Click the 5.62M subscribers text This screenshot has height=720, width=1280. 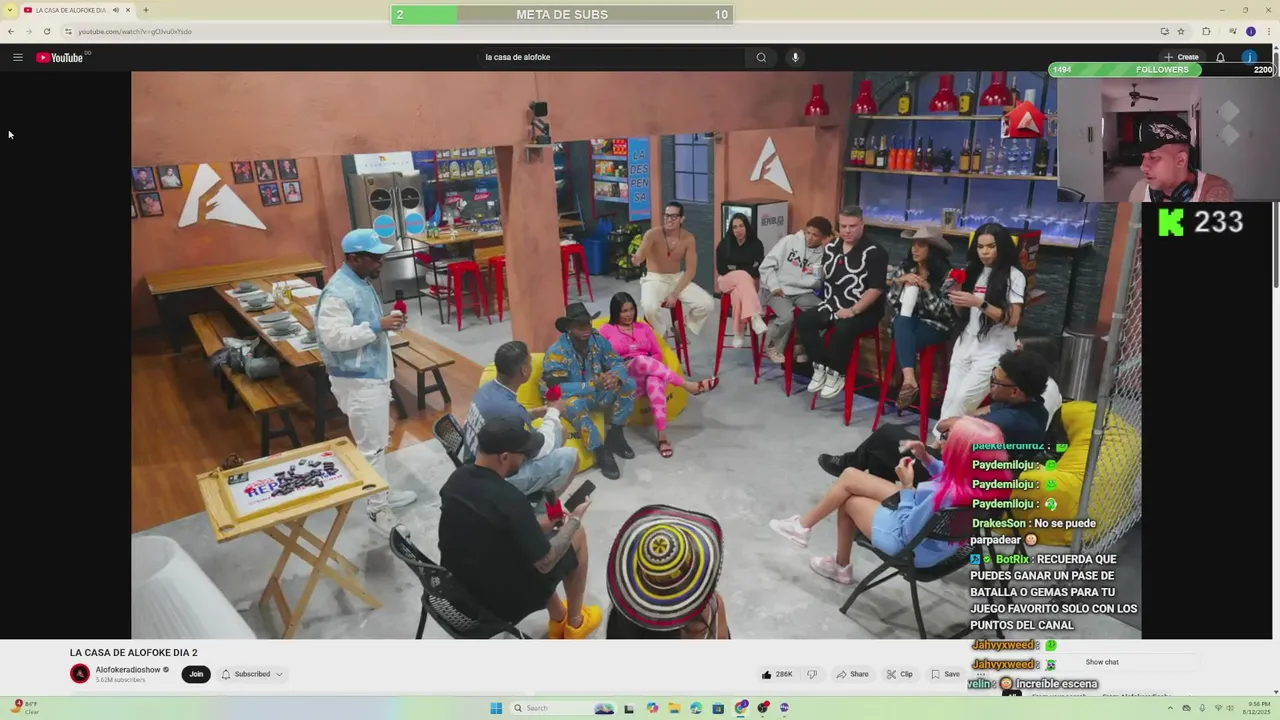pyautogui.click(x=120, y=680)
